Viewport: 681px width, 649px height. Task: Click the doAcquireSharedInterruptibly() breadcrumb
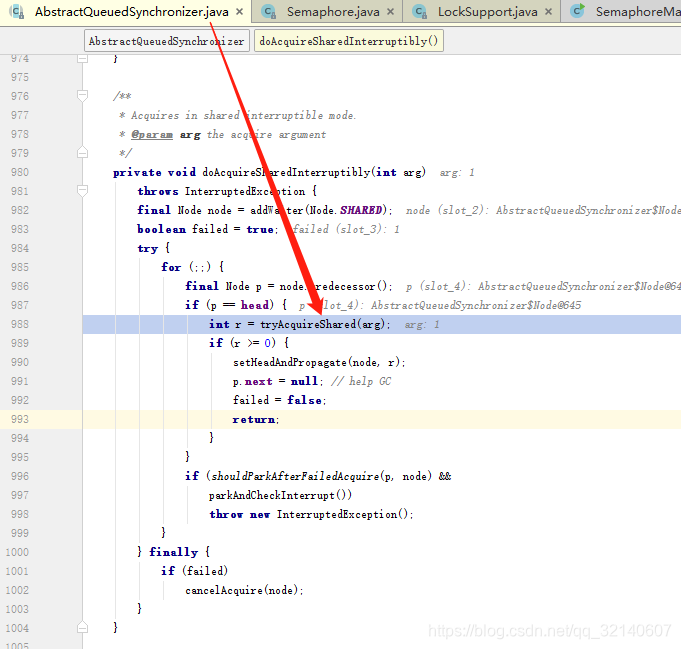(x=349, y=41)
